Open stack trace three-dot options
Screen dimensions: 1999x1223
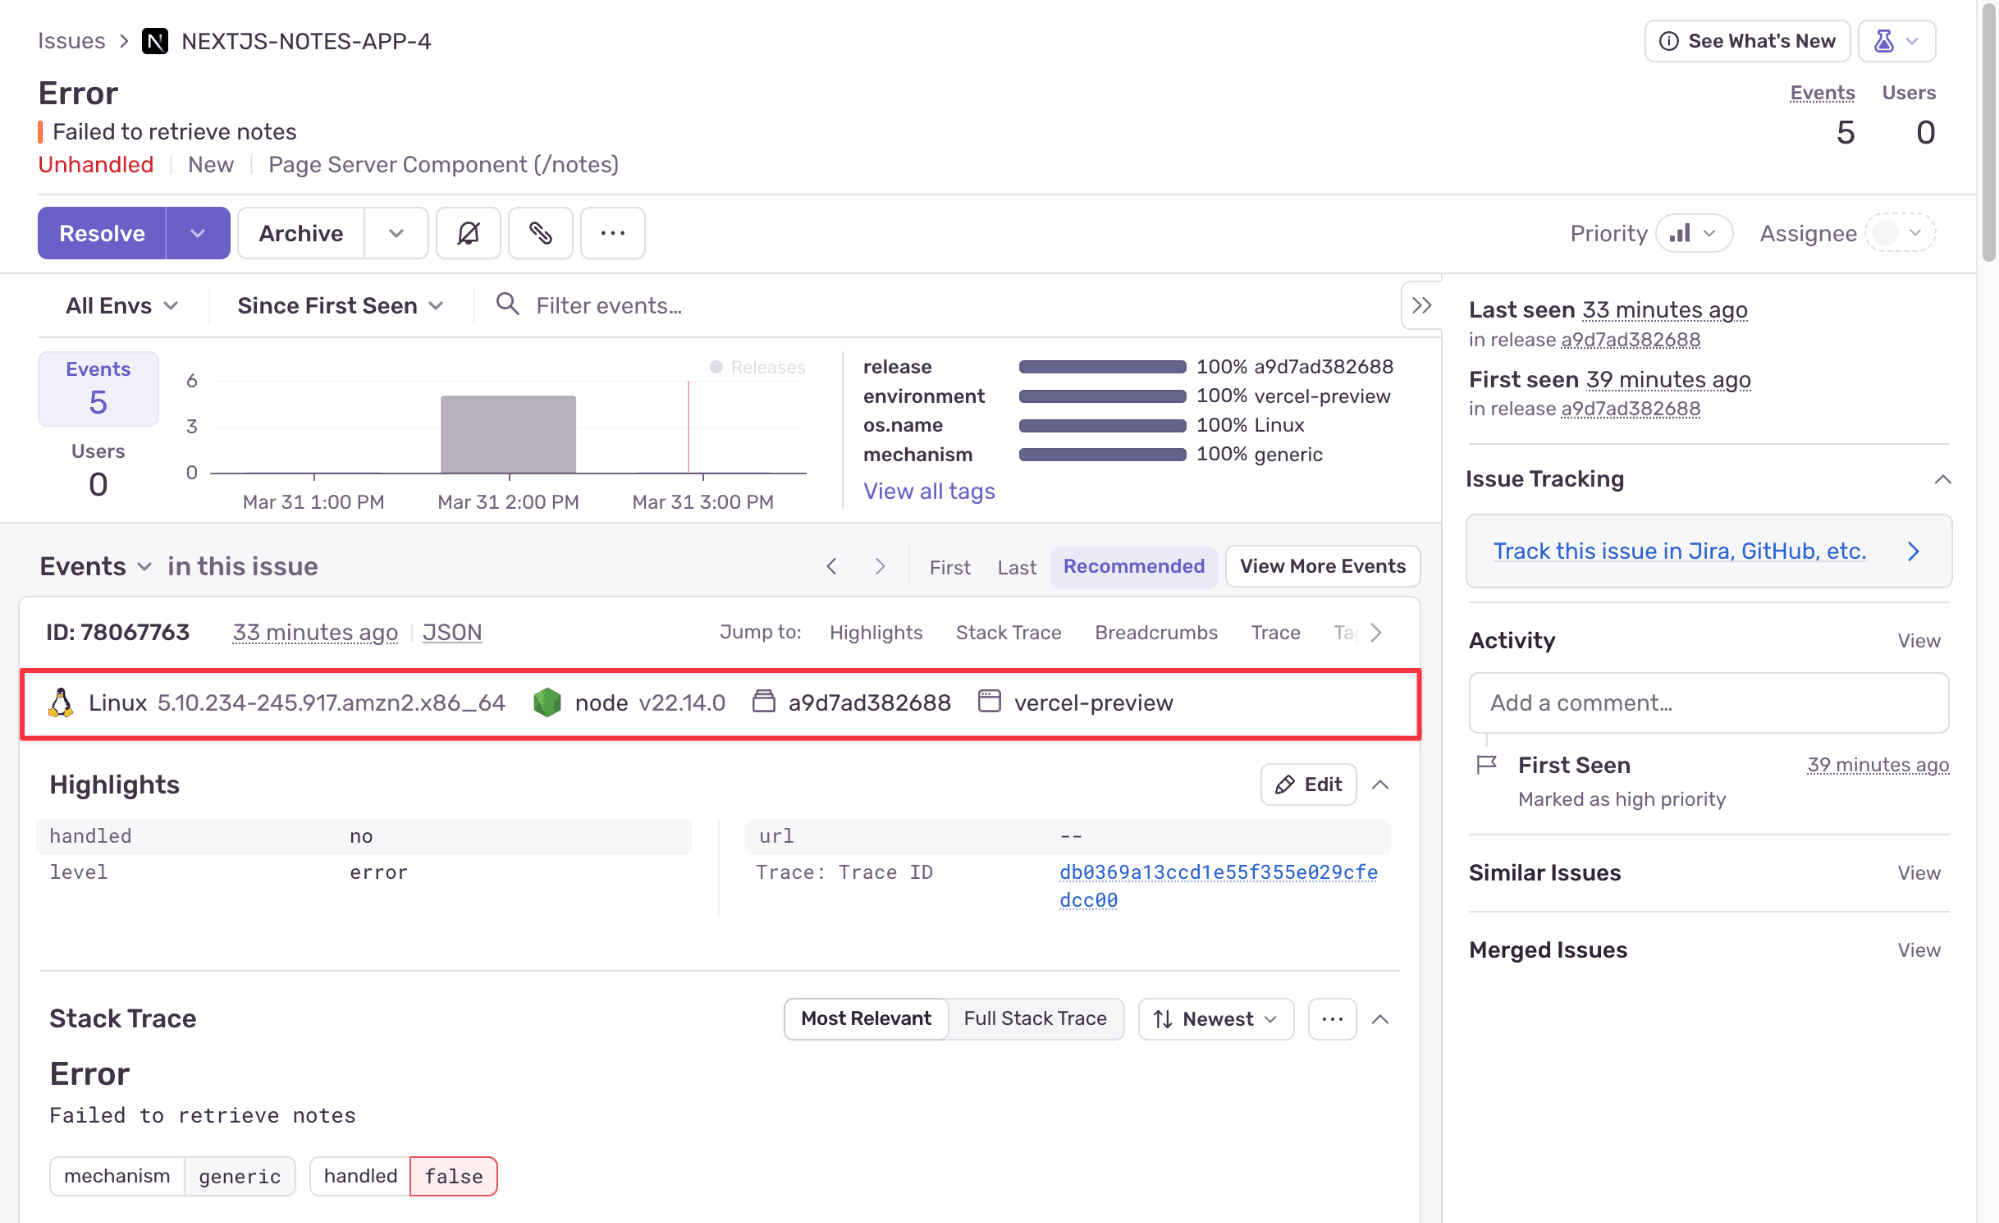click(1332, 1019)
